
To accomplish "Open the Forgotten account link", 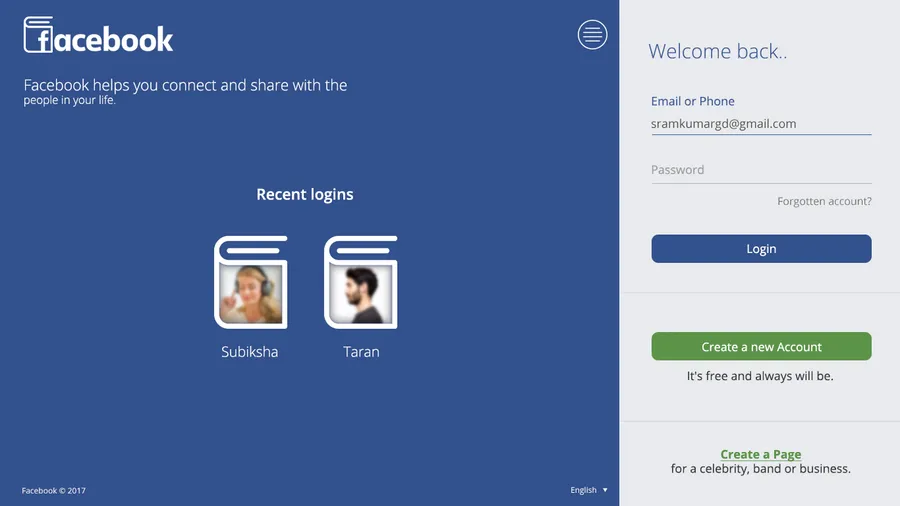I will [x=824, y=201].
